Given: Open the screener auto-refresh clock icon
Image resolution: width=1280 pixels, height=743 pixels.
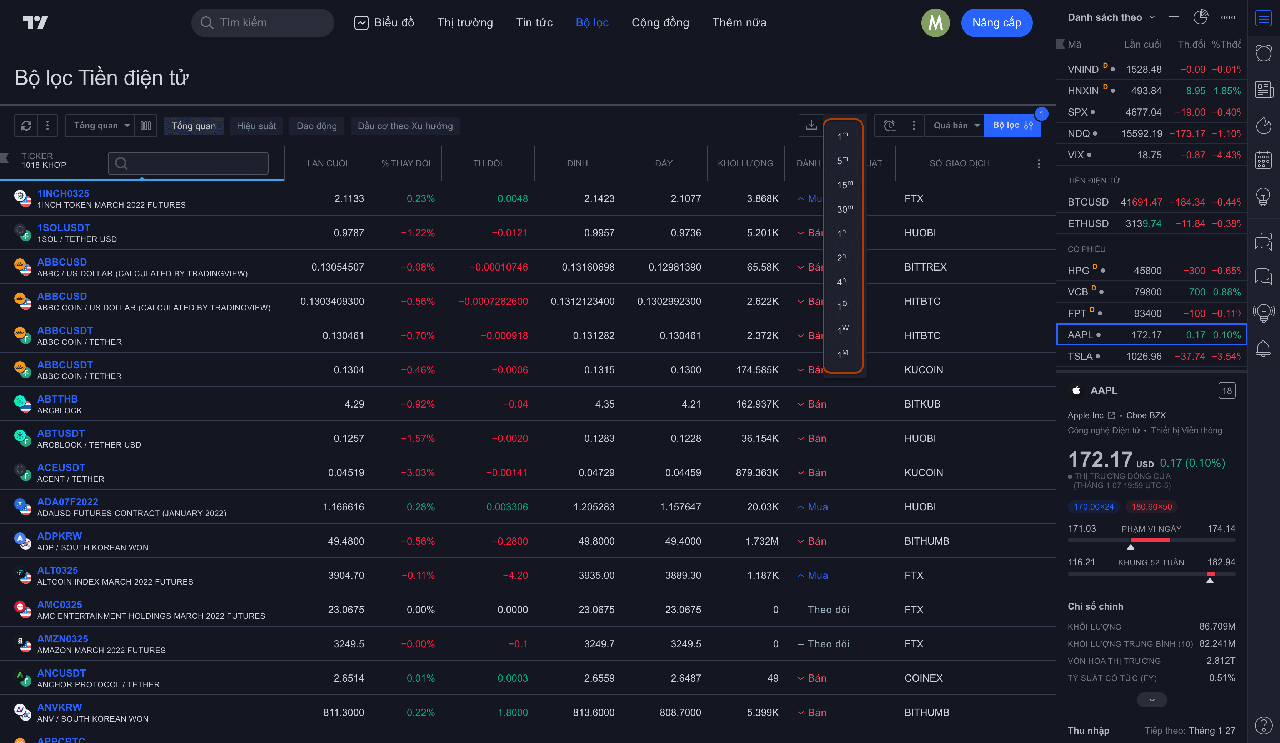Looking at the screenshot, I should pyautogui.click(x=889, y=126).
